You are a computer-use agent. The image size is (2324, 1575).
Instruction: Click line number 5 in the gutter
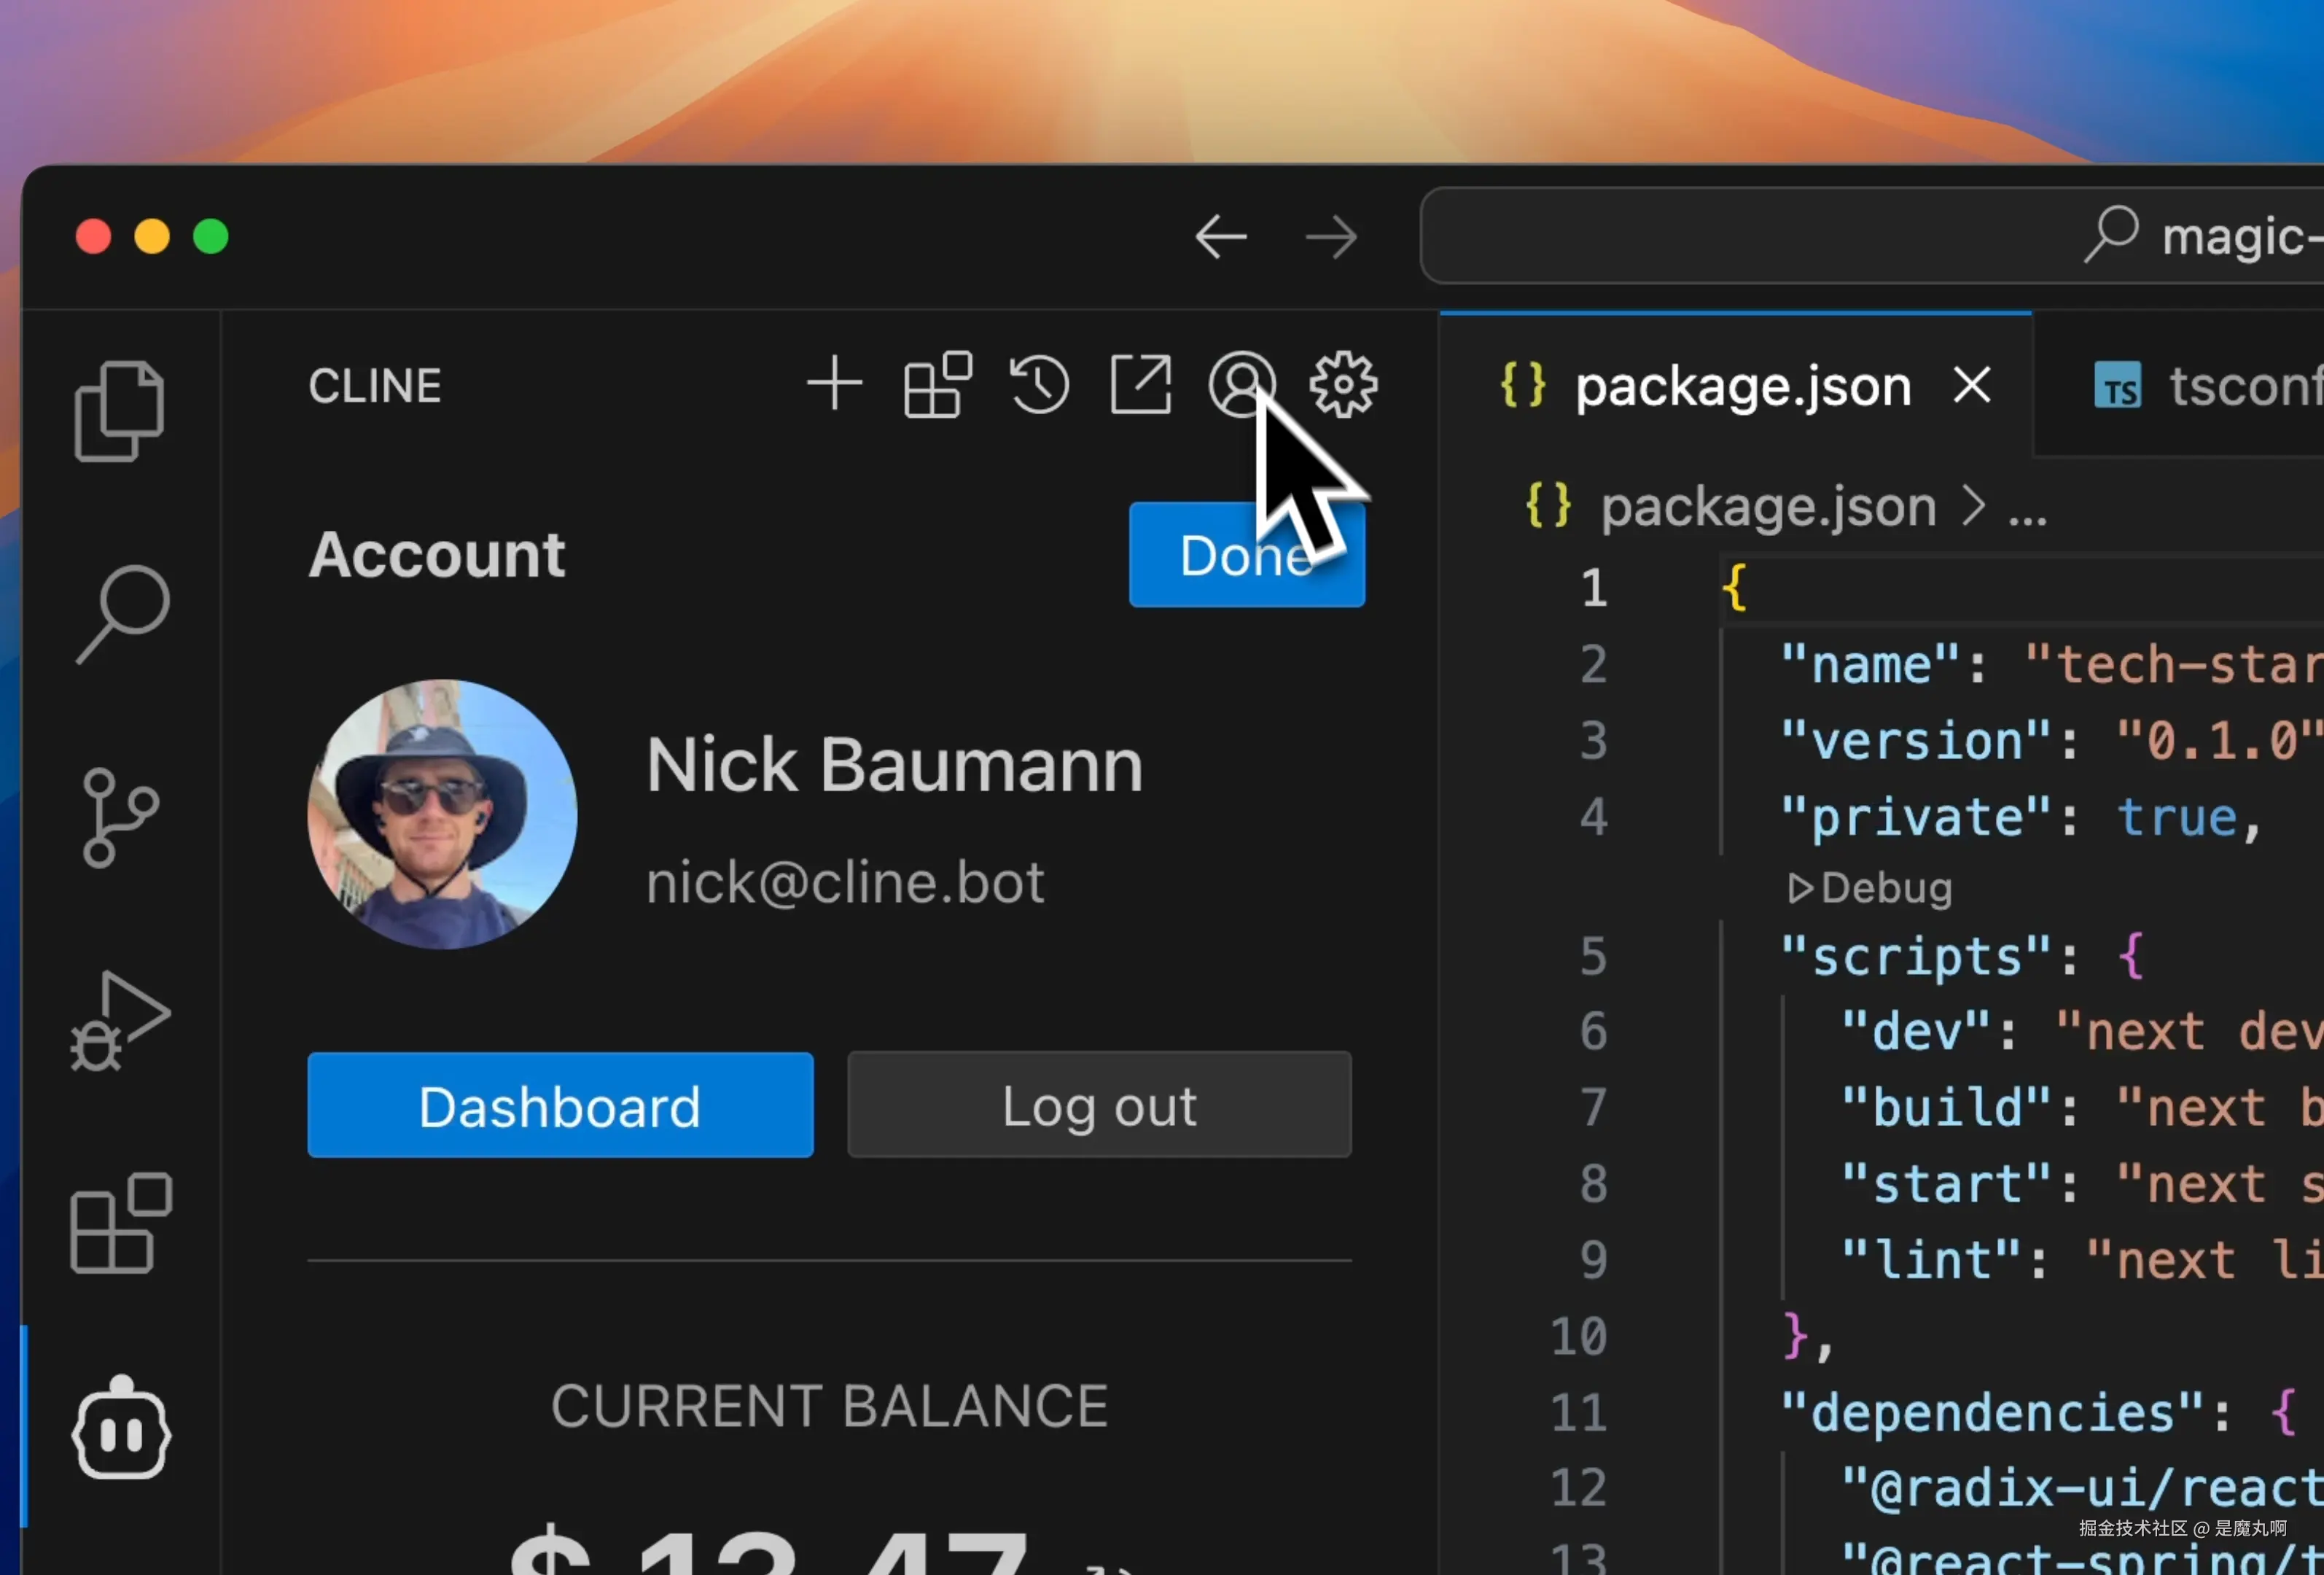(1593, 957)
